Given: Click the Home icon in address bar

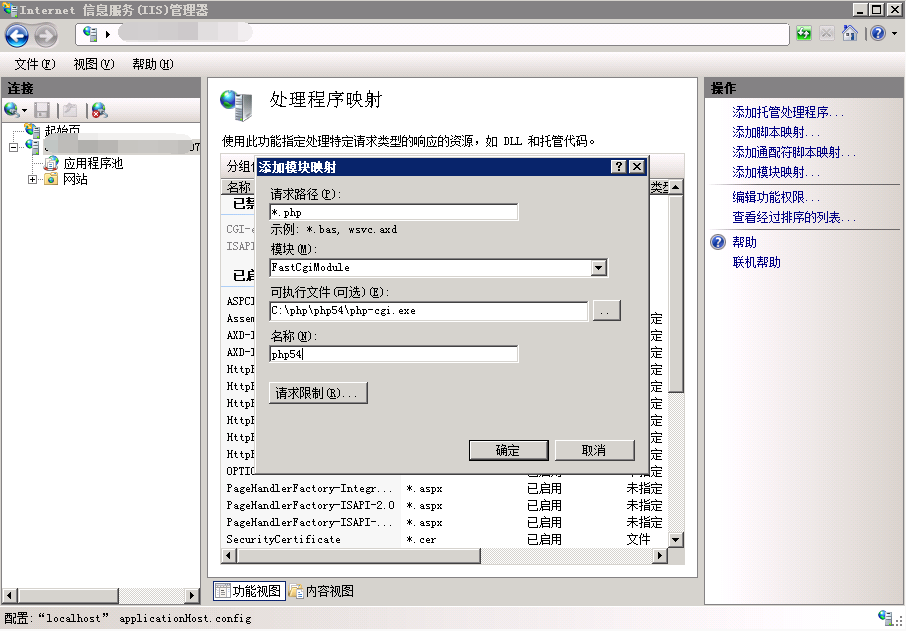Looking at the screenshot, I should tap(850, 34).
